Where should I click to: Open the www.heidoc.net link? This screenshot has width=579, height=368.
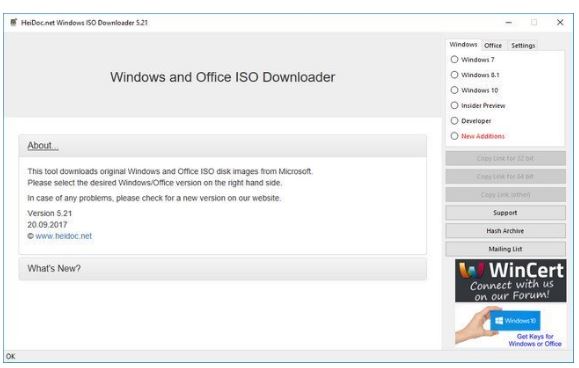pyautogui.click(x=64, y=236)
